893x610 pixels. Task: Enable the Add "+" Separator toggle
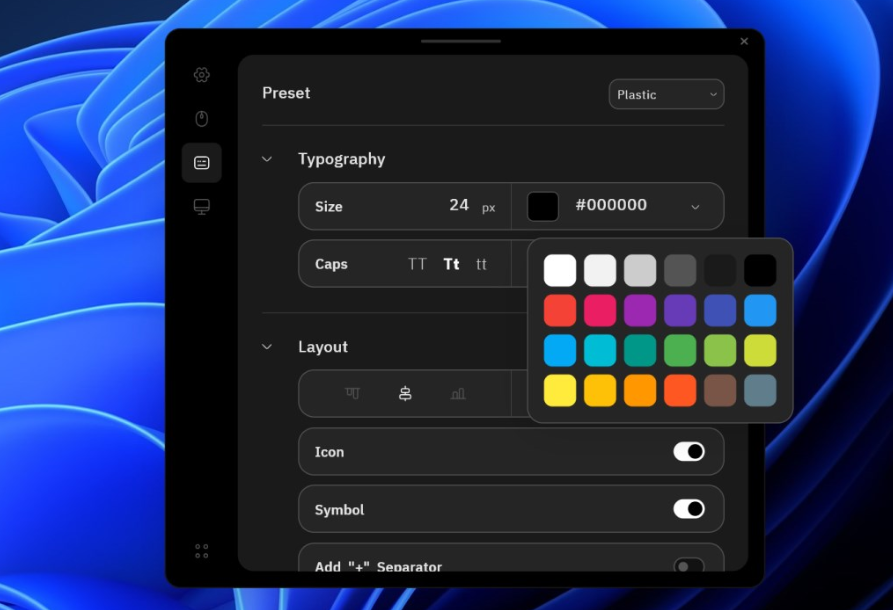689,566
